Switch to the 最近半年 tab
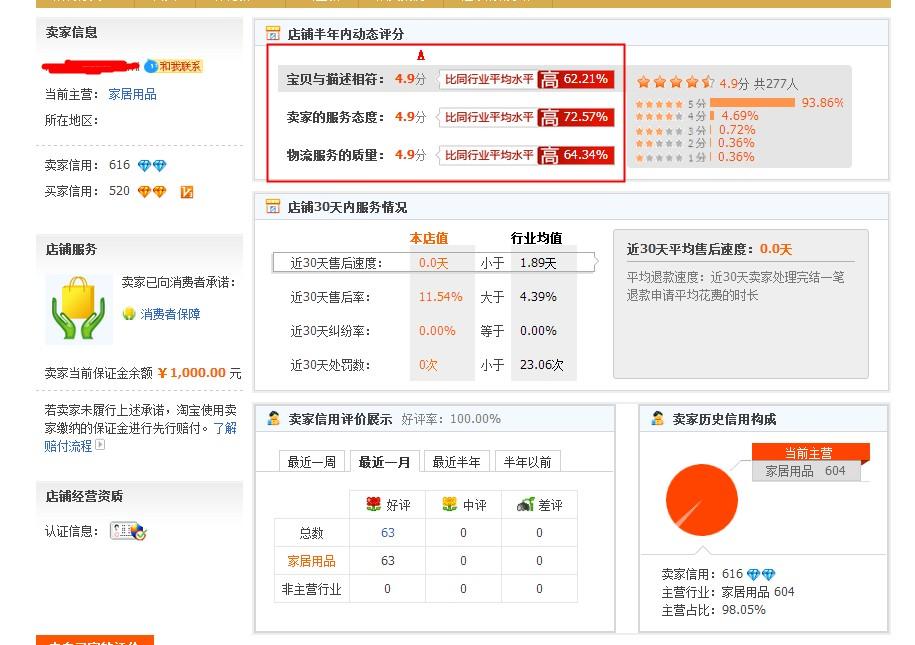This screenshot has width=915, height=645. coord(456,462)
